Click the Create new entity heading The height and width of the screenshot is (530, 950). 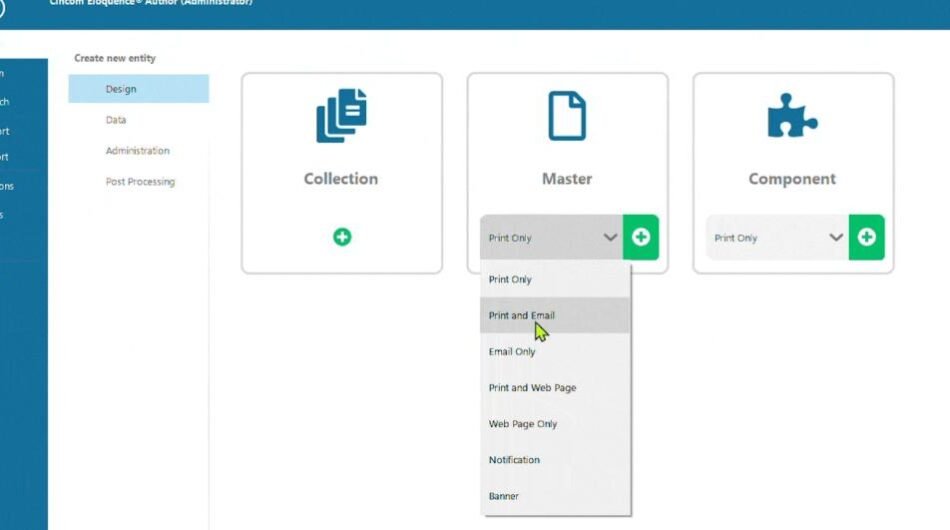[x=115, y=58]
